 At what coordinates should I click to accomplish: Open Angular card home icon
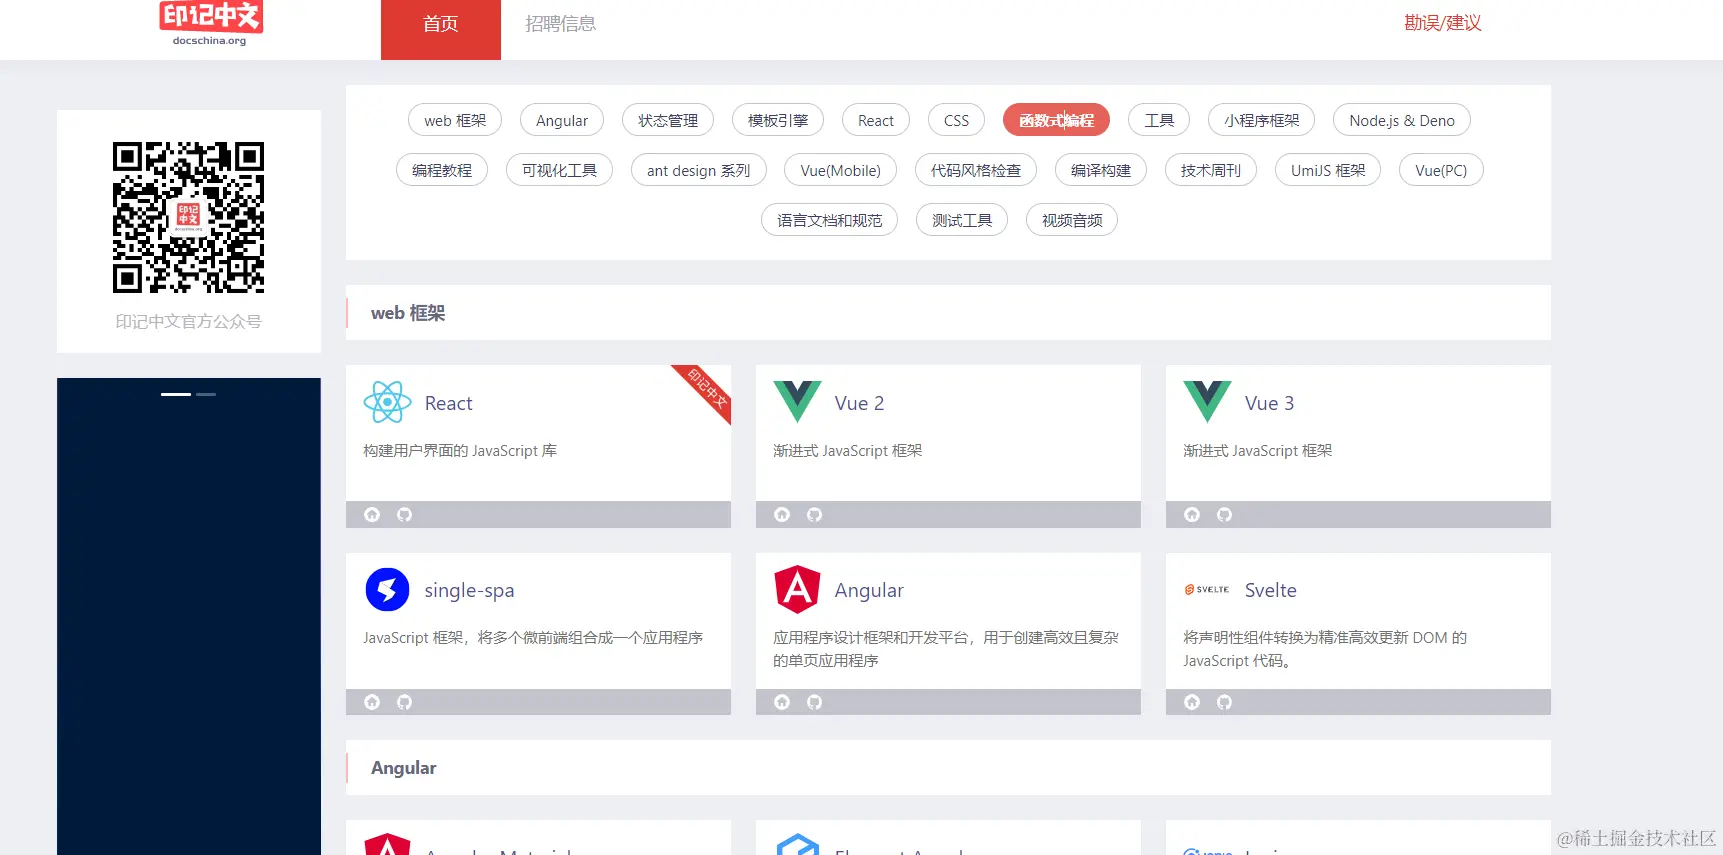(x=782, y=702)
